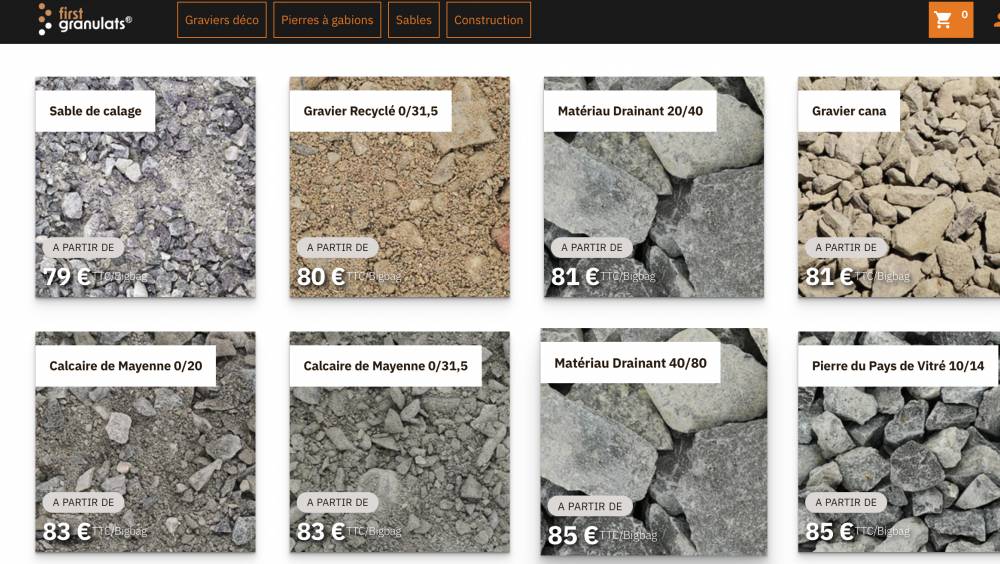Click the 81 € price on Matériau Drainant 20/40
The width and height of the screenshot is (1000, 564).
575,276
